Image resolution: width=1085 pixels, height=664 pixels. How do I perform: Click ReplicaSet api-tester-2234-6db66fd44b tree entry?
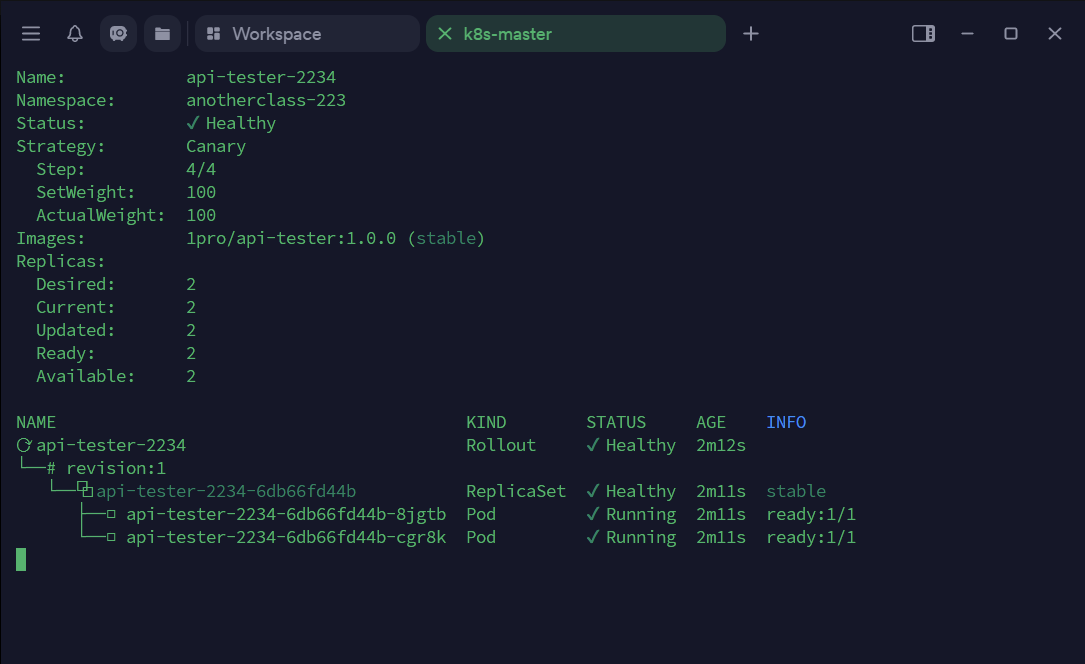point(226,491)
